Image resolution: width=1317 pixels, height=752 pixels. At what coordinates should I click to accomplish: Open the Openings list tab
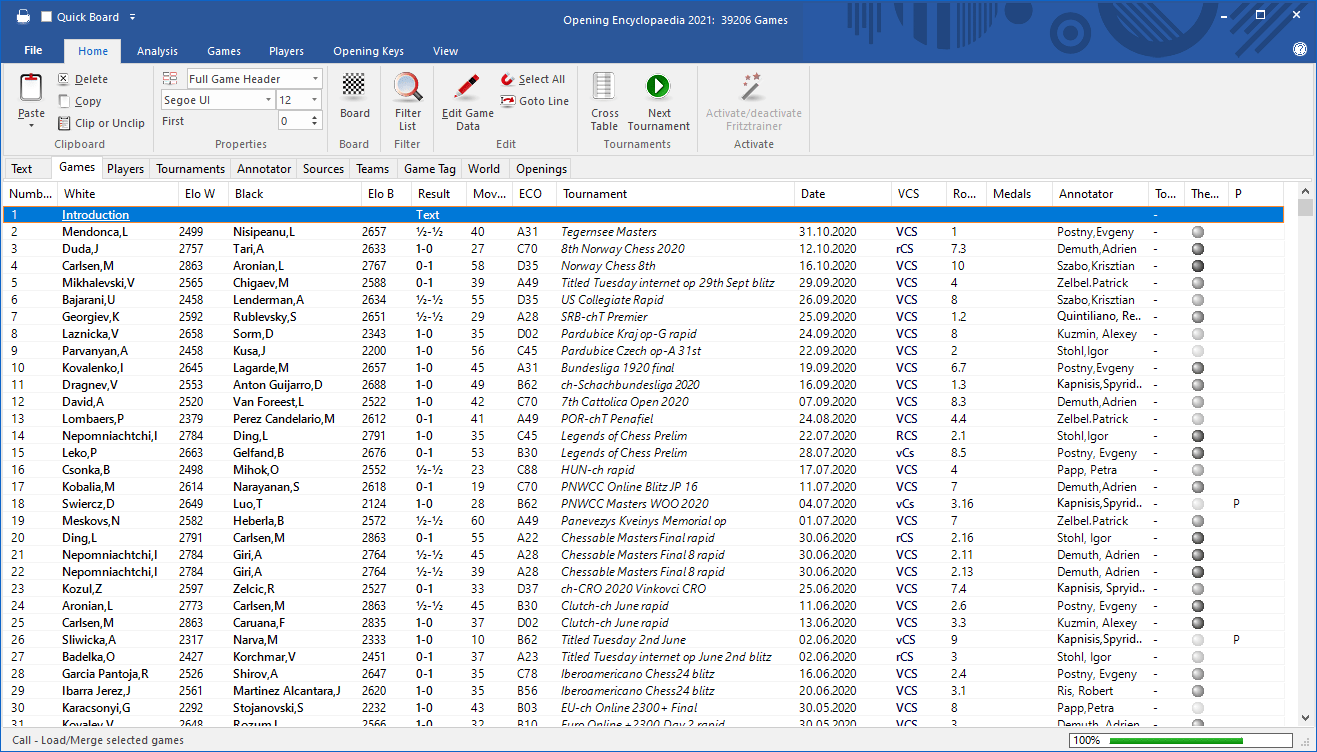point(541,169)
